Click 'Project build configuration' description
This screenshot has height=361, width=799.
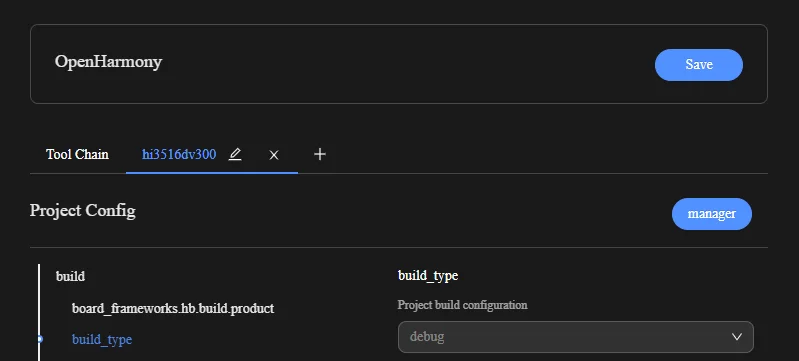click(462, 305)
